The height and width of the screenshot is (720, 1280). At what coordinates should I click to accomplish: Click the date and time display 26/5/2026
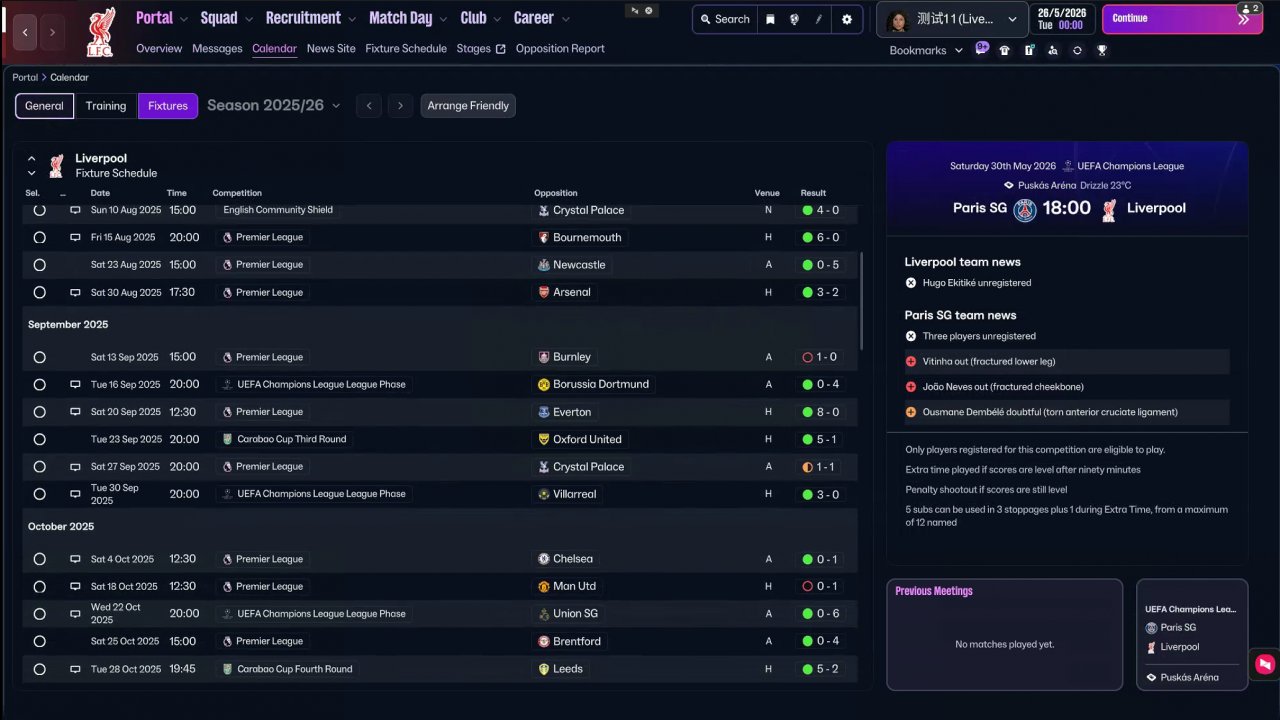[x=1061, y=19]
